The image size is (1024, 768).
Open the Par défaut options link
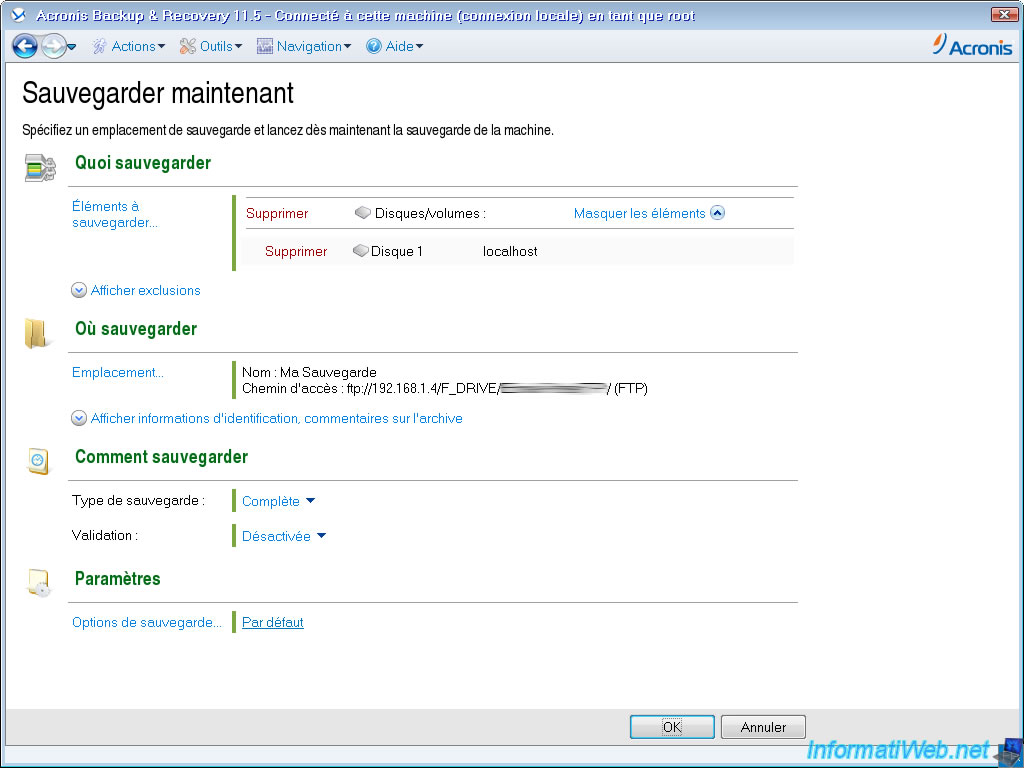[273, 623]
